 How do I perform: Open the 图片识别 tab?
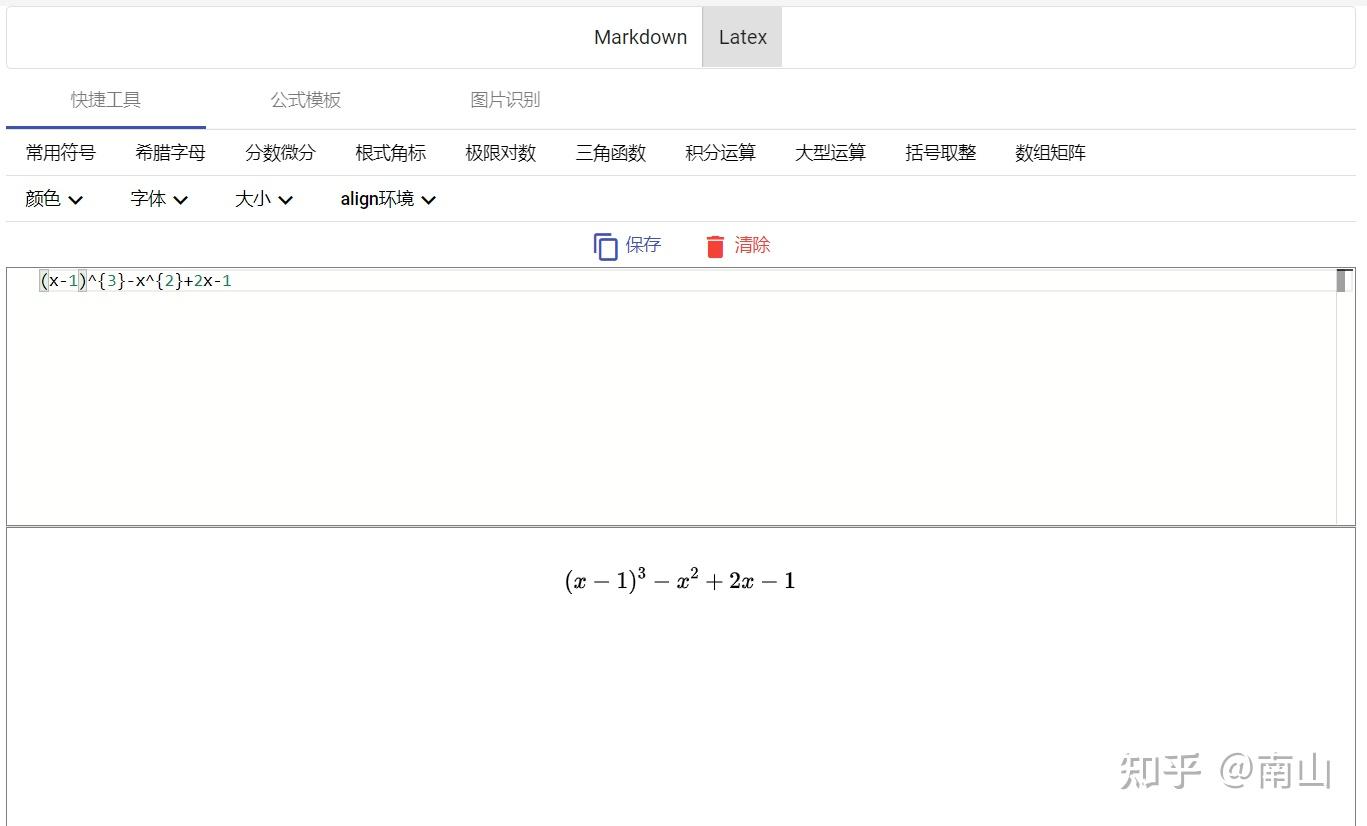click(x=505, y=99)
